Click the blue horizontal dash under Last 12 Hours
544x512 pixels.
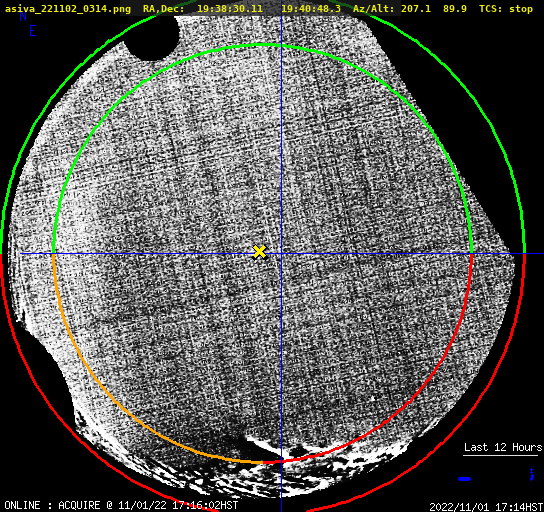coord(464,479)
